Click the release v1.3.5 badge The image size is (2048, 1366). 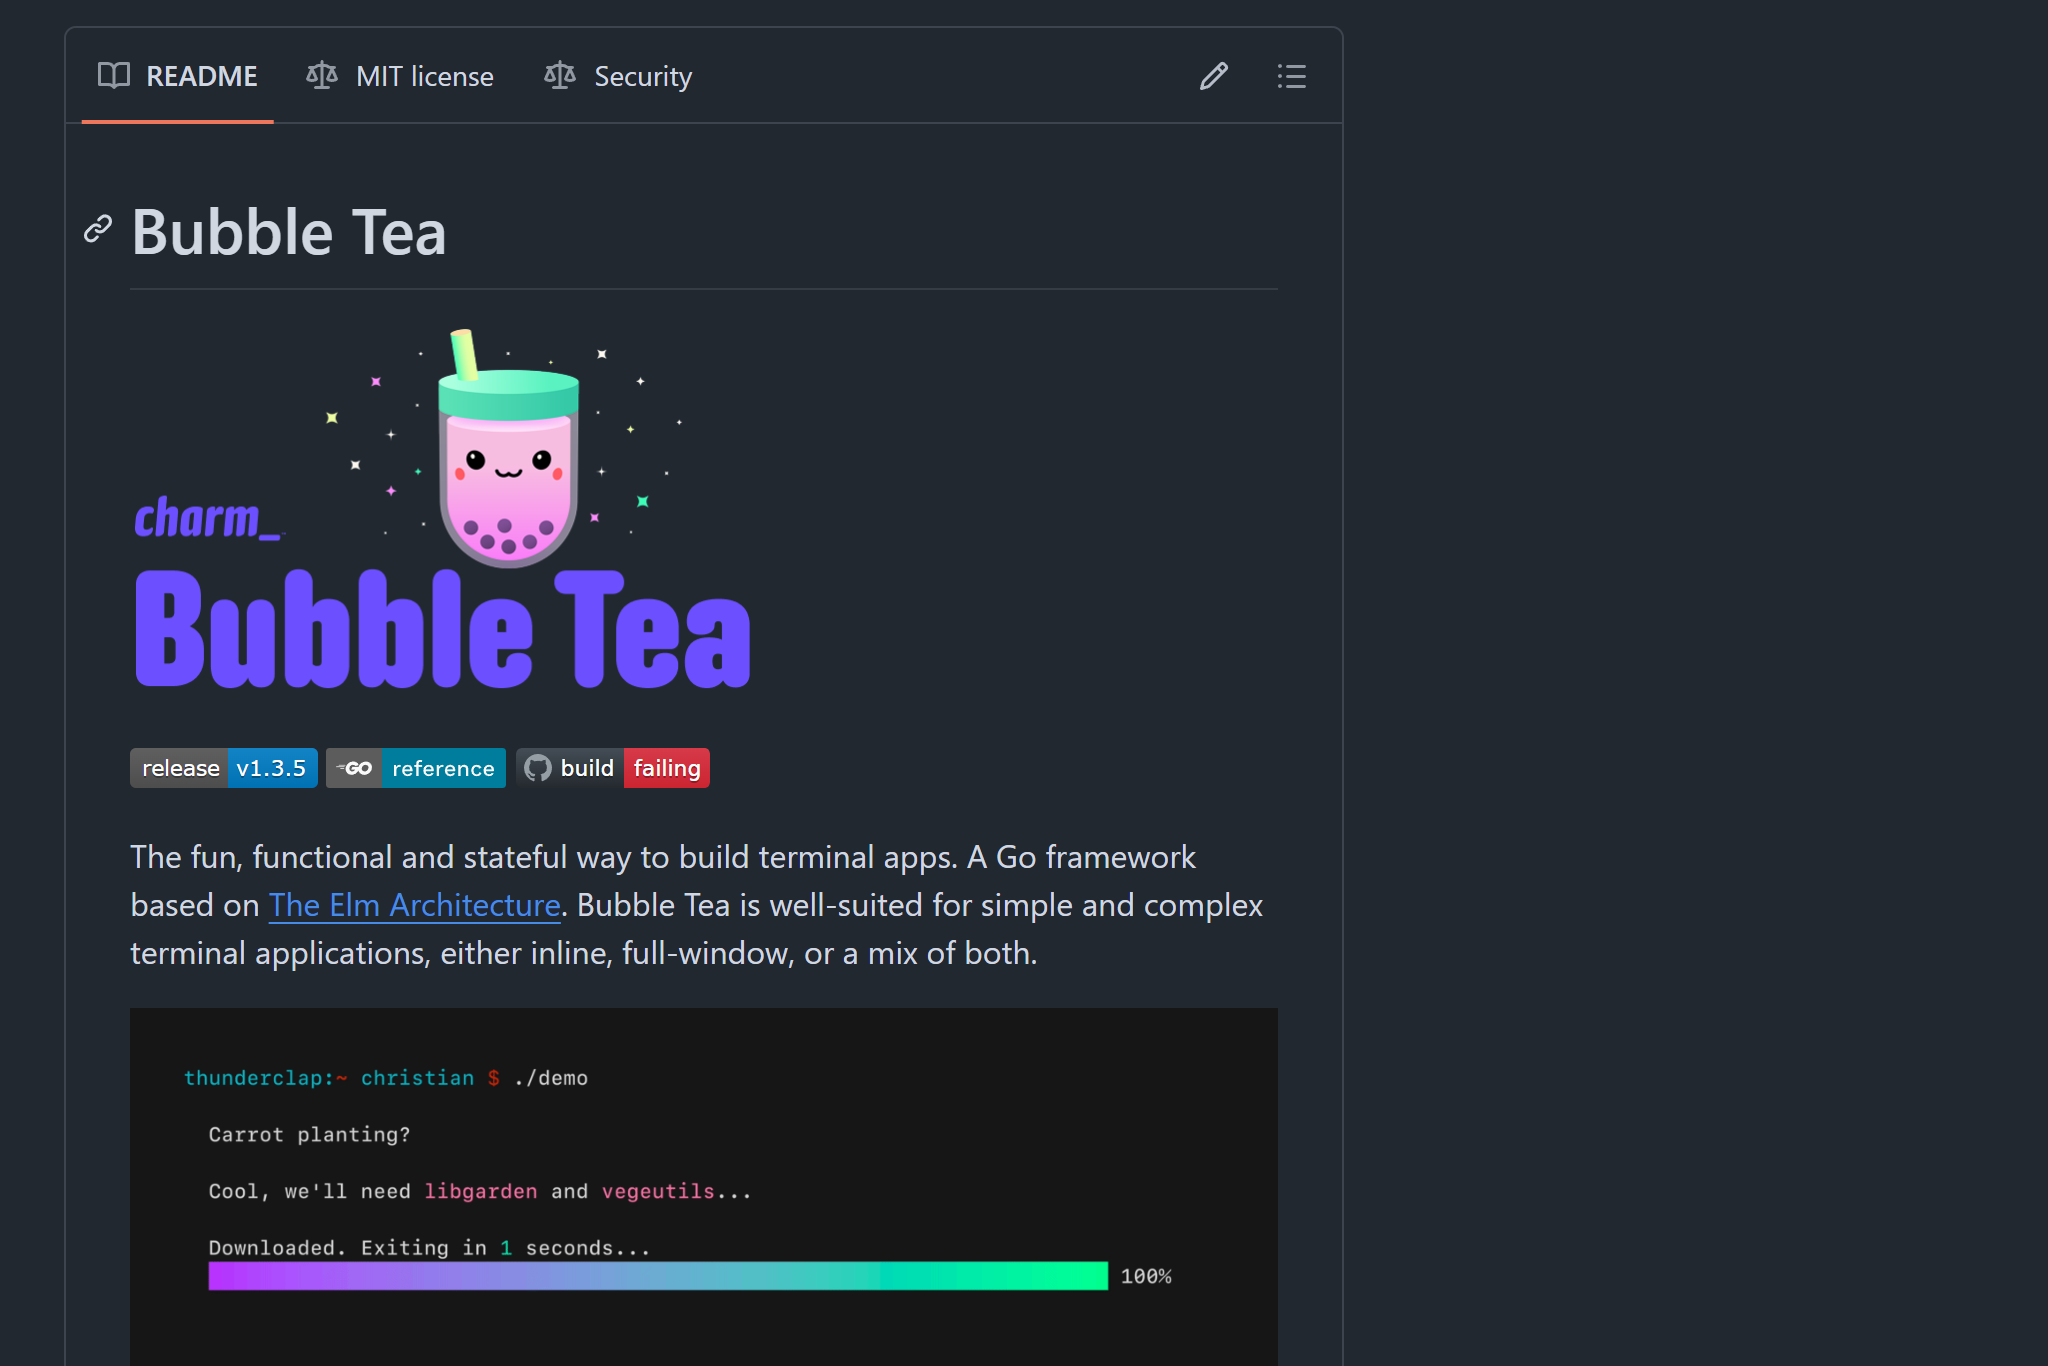pyautogui.click(x=223, y=768)
